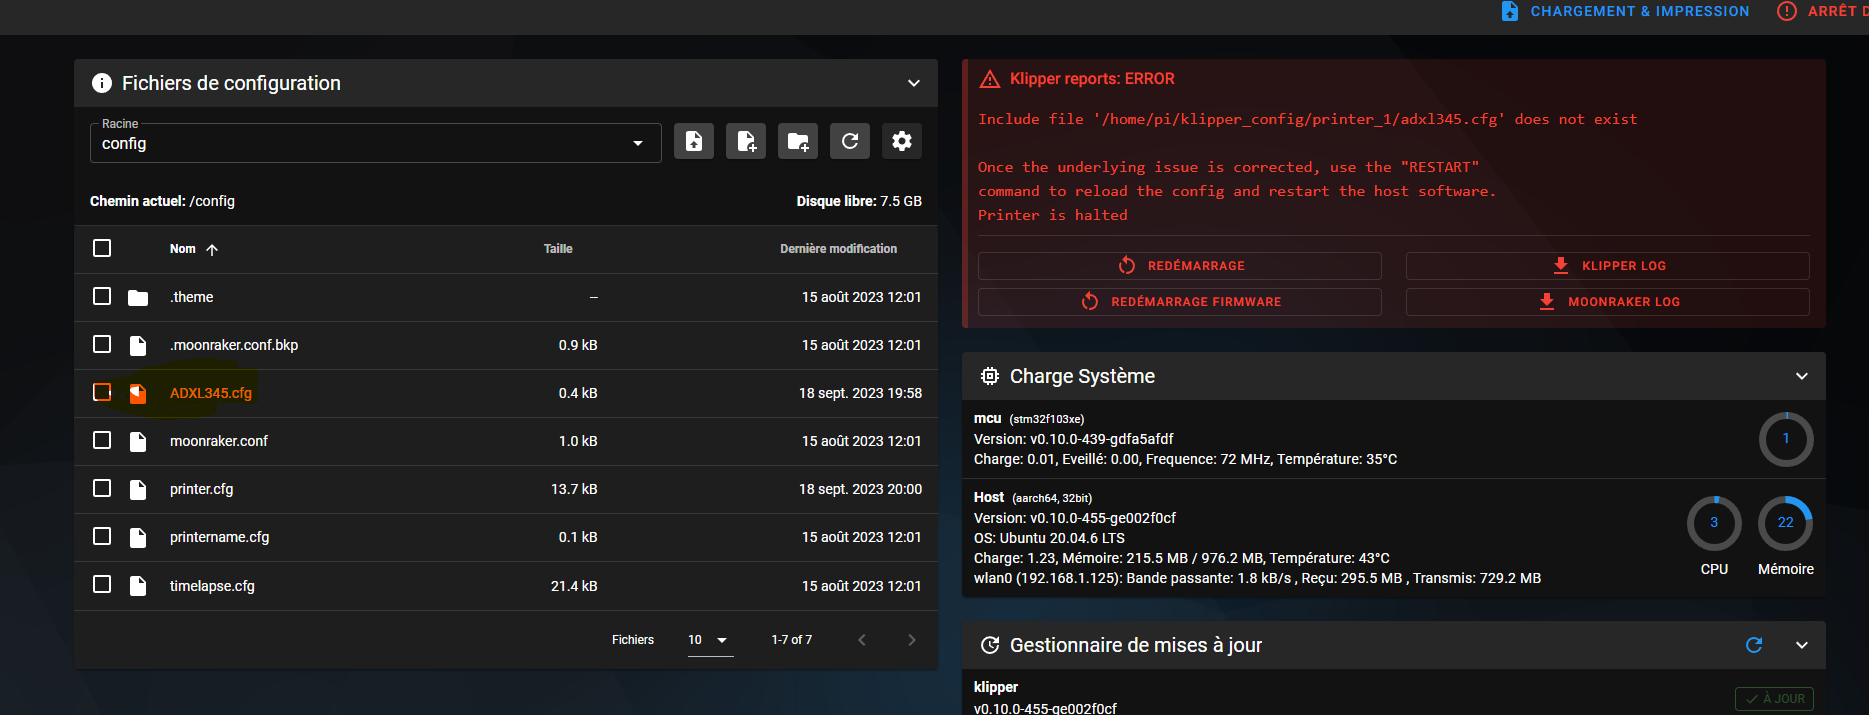This screenshot has height=715, width=1869.
Task: Sort by Dernière modification column
Action: point(839,249)
